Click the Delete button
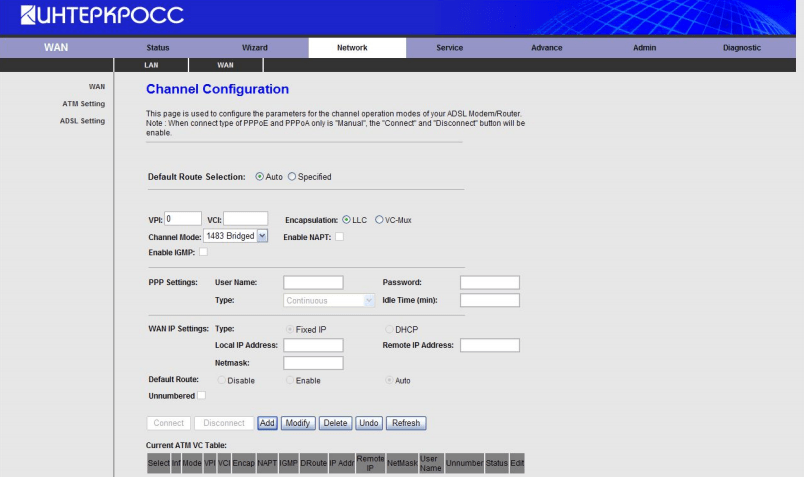Viewport: 804px width, 477px height. tap(334, 423)
